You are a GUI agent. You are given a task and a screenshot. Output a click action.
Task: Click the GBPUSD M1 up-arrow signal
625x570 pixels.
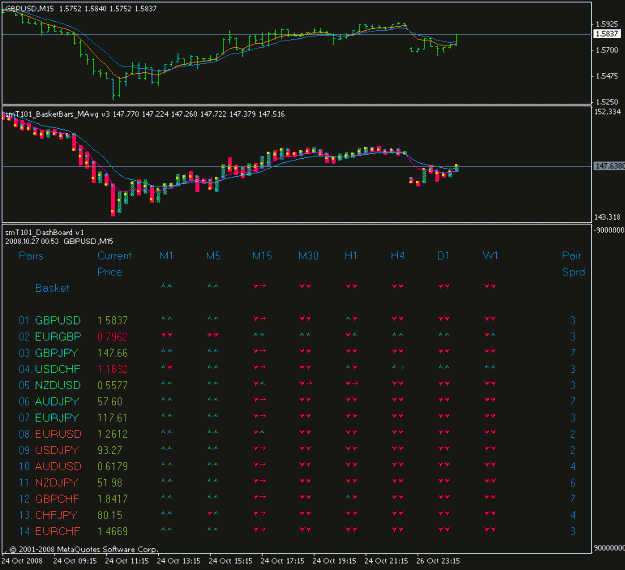(x=167, y=318)
